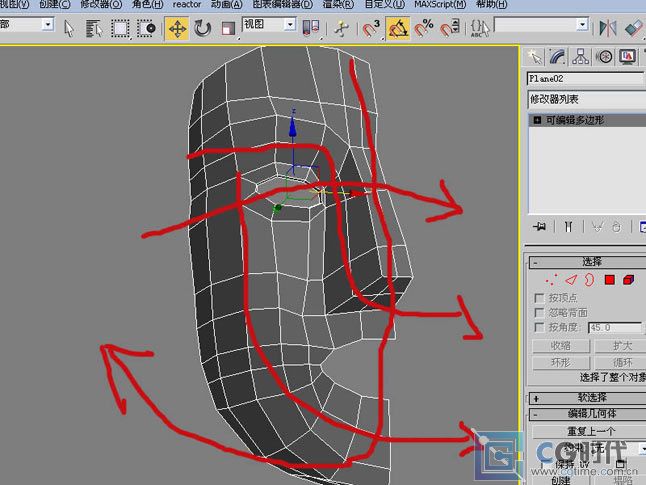Open the 创建(C) menu
The height and width of the screenshot is (485, 646).
[x=55, y=5]
